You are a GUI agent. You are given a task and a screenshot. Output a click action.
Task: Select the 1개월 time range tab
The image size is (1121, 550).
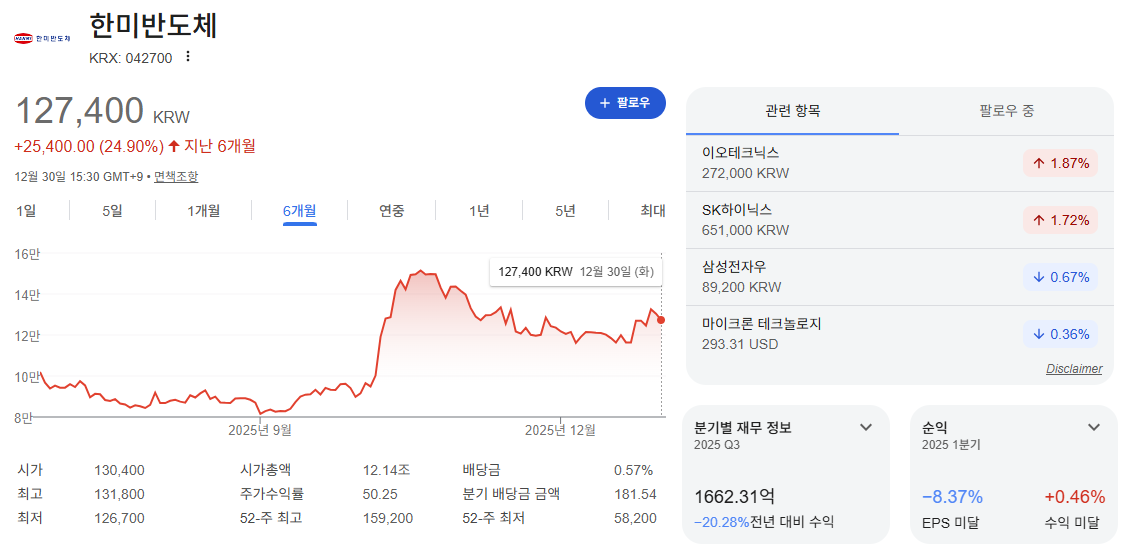[203, 210]
